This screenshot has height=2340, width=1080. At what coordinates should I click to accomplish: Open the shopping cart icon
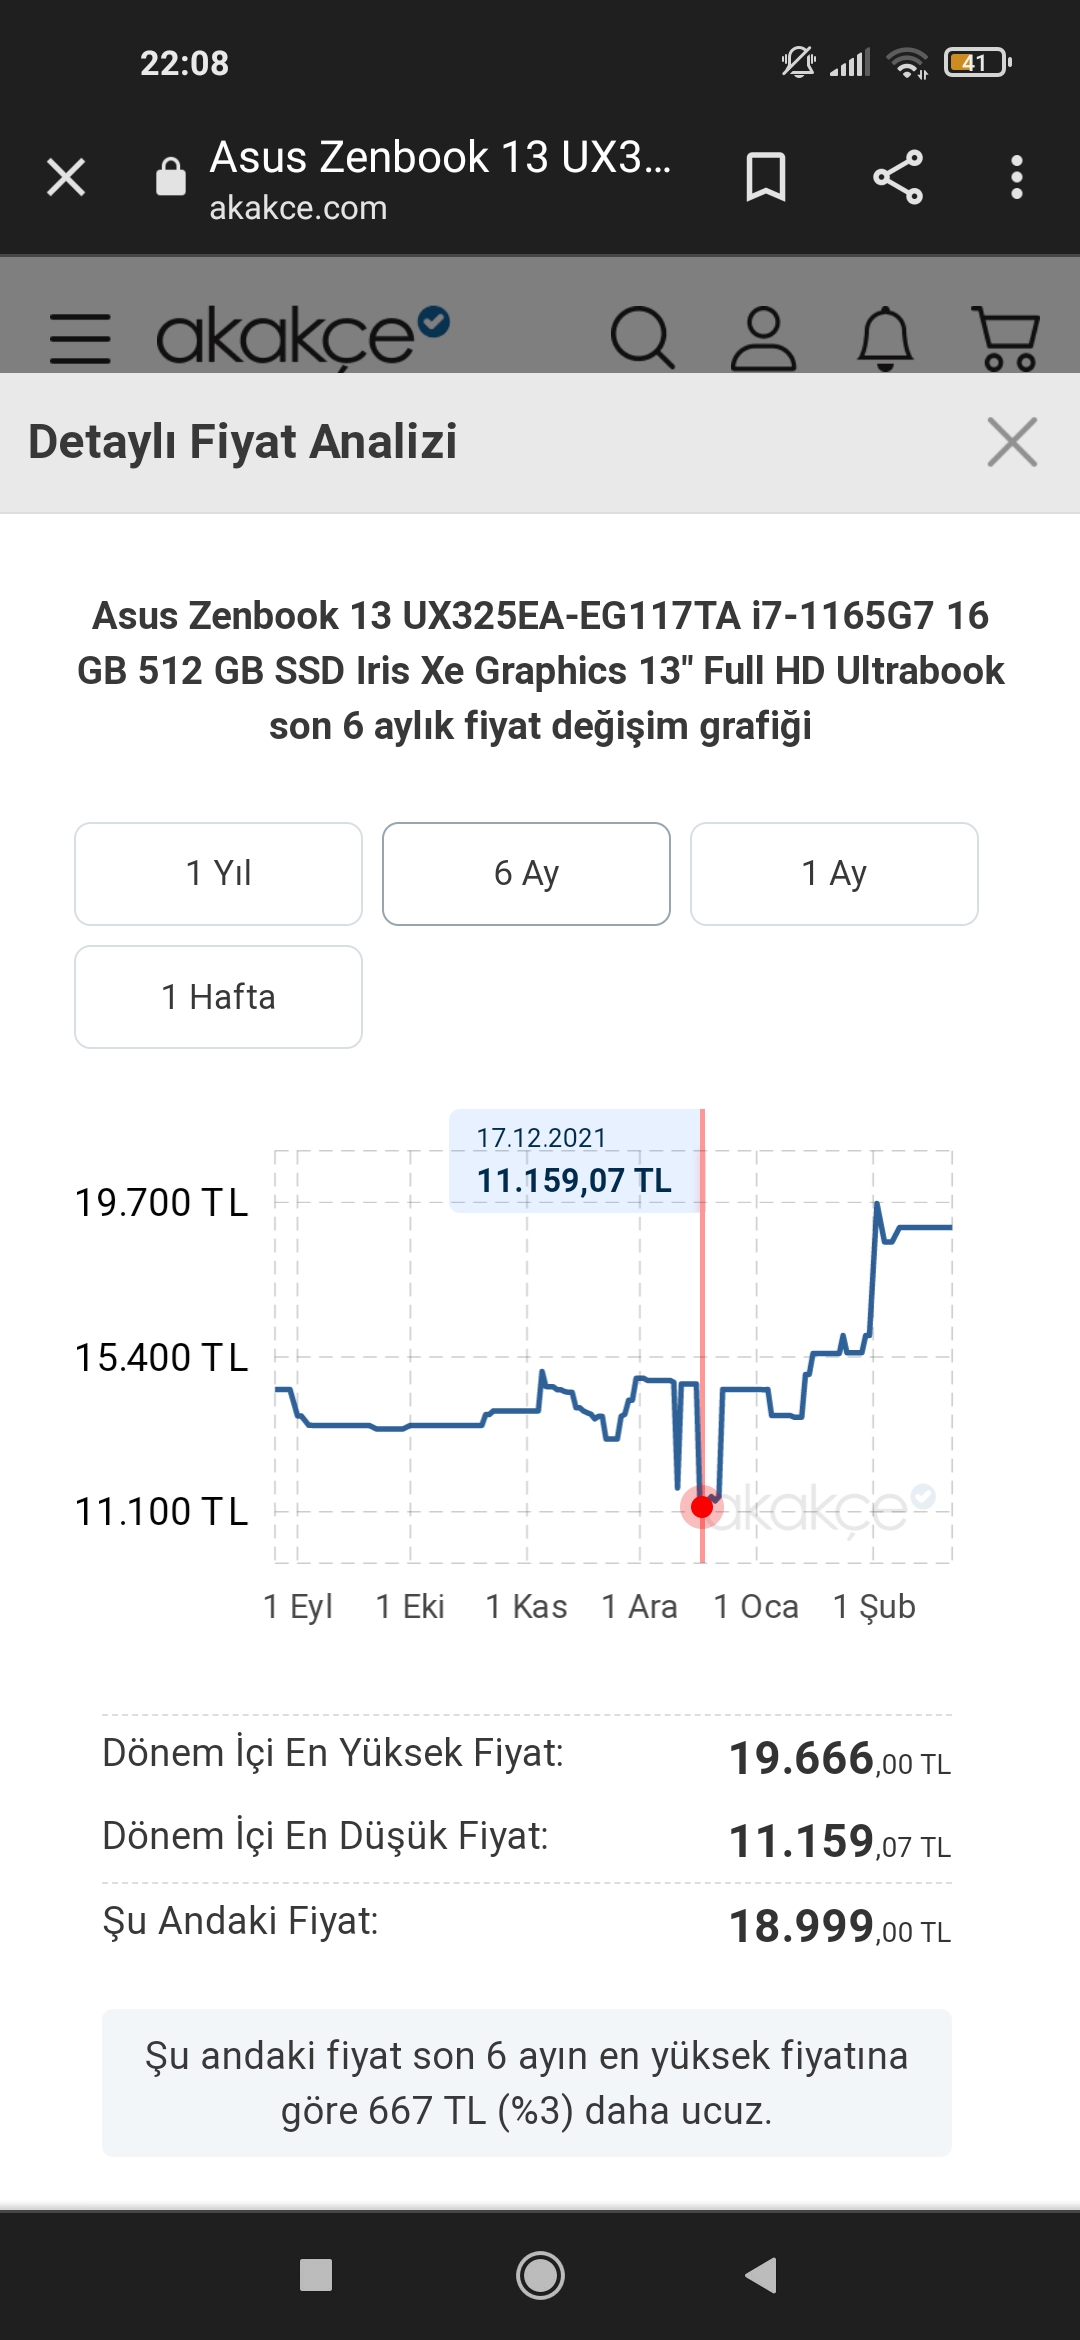[x=1006, y=338]
